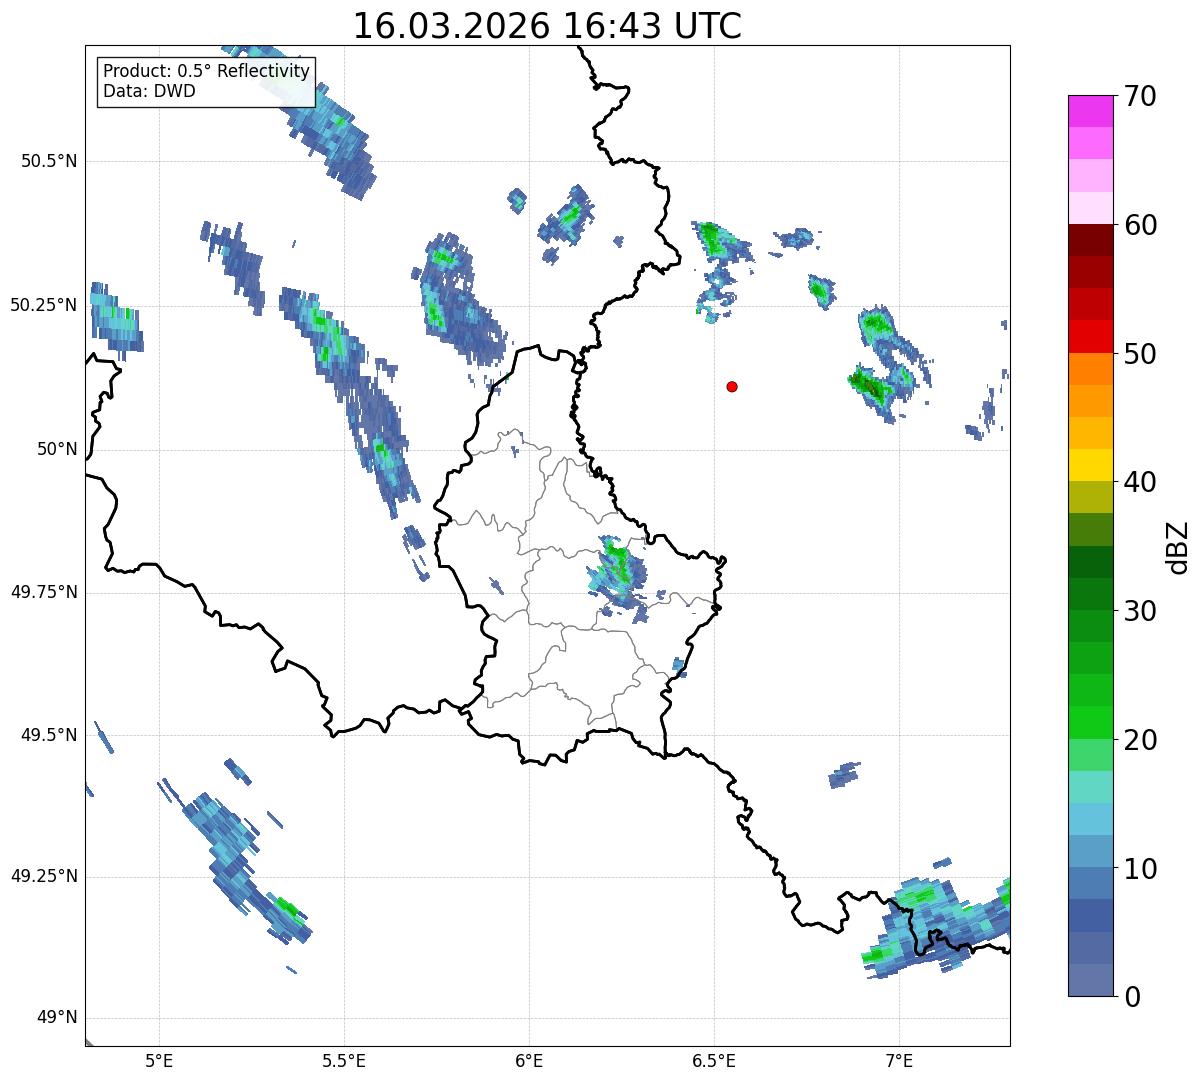Click the 6.5°E longitude label
The height and width of the screenshot is (1081, 1202).
(714, 1060)
